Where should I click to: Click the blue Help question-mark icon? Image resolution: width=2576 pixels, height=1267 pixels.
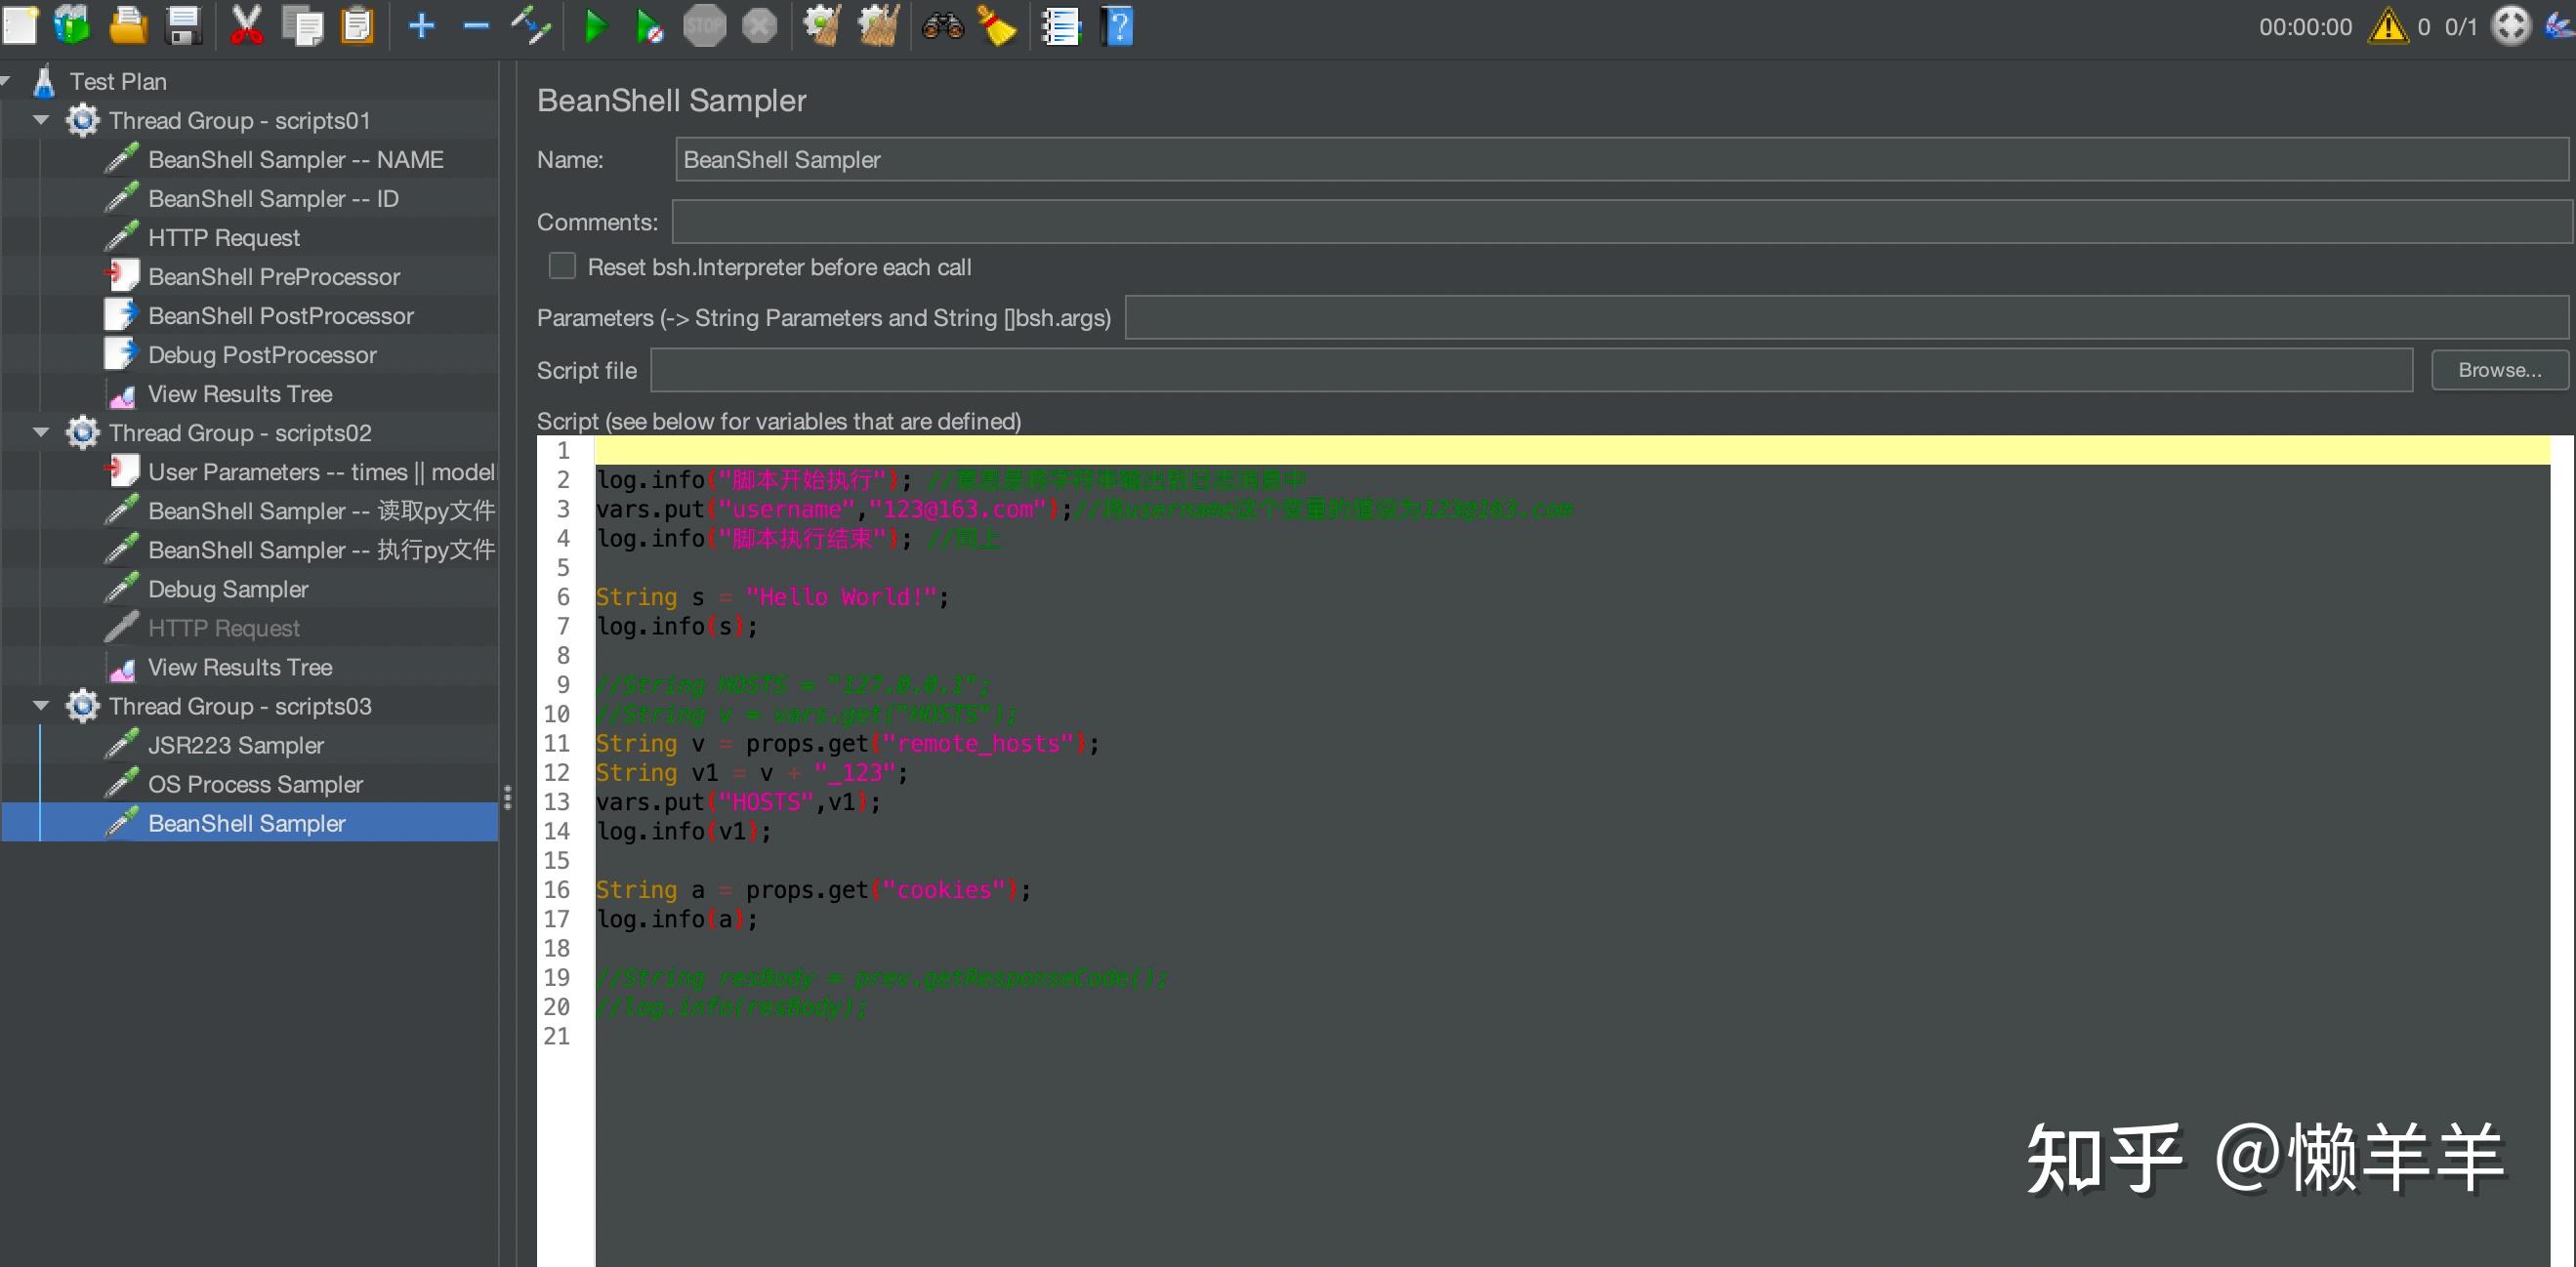pos(1118,26)
